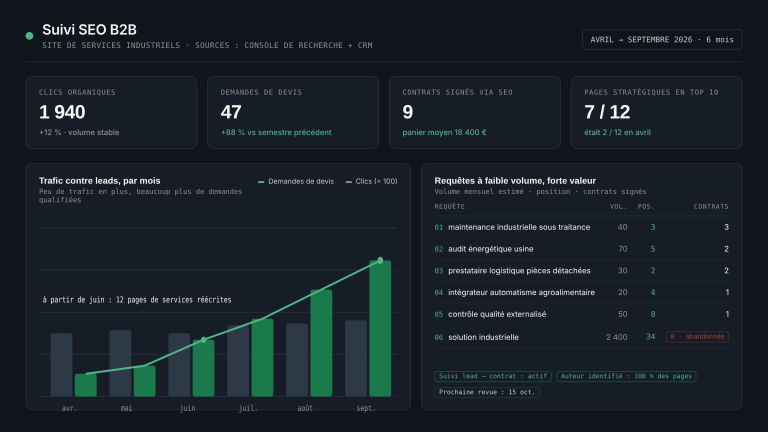Click the +12 % · volume stable text
The width and height of the screenshot is (768, 432).
pyautogui.click(x=79, y=132)
